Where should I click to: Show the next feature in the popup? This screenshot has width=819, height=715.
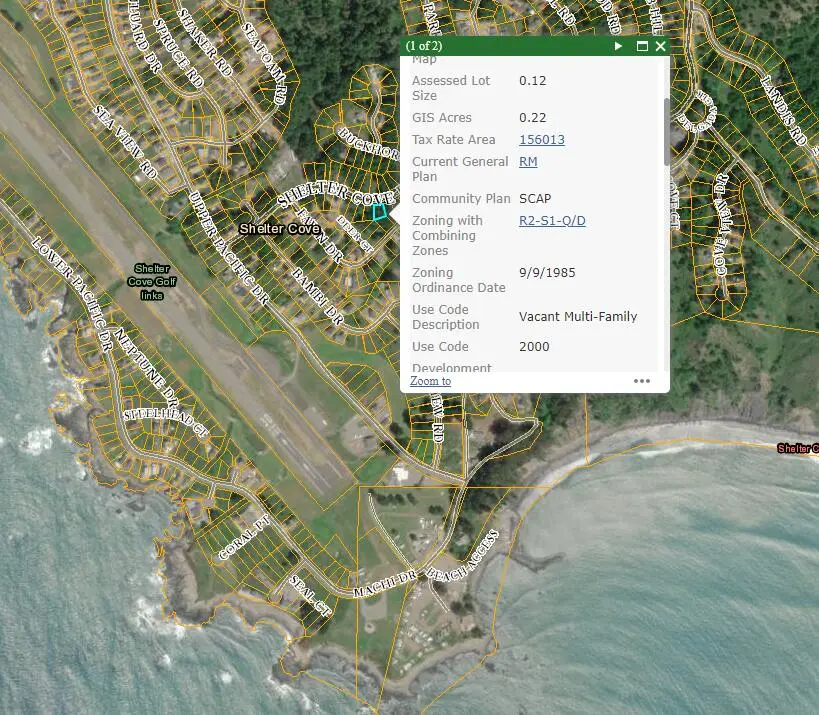(x=619, y=46)
